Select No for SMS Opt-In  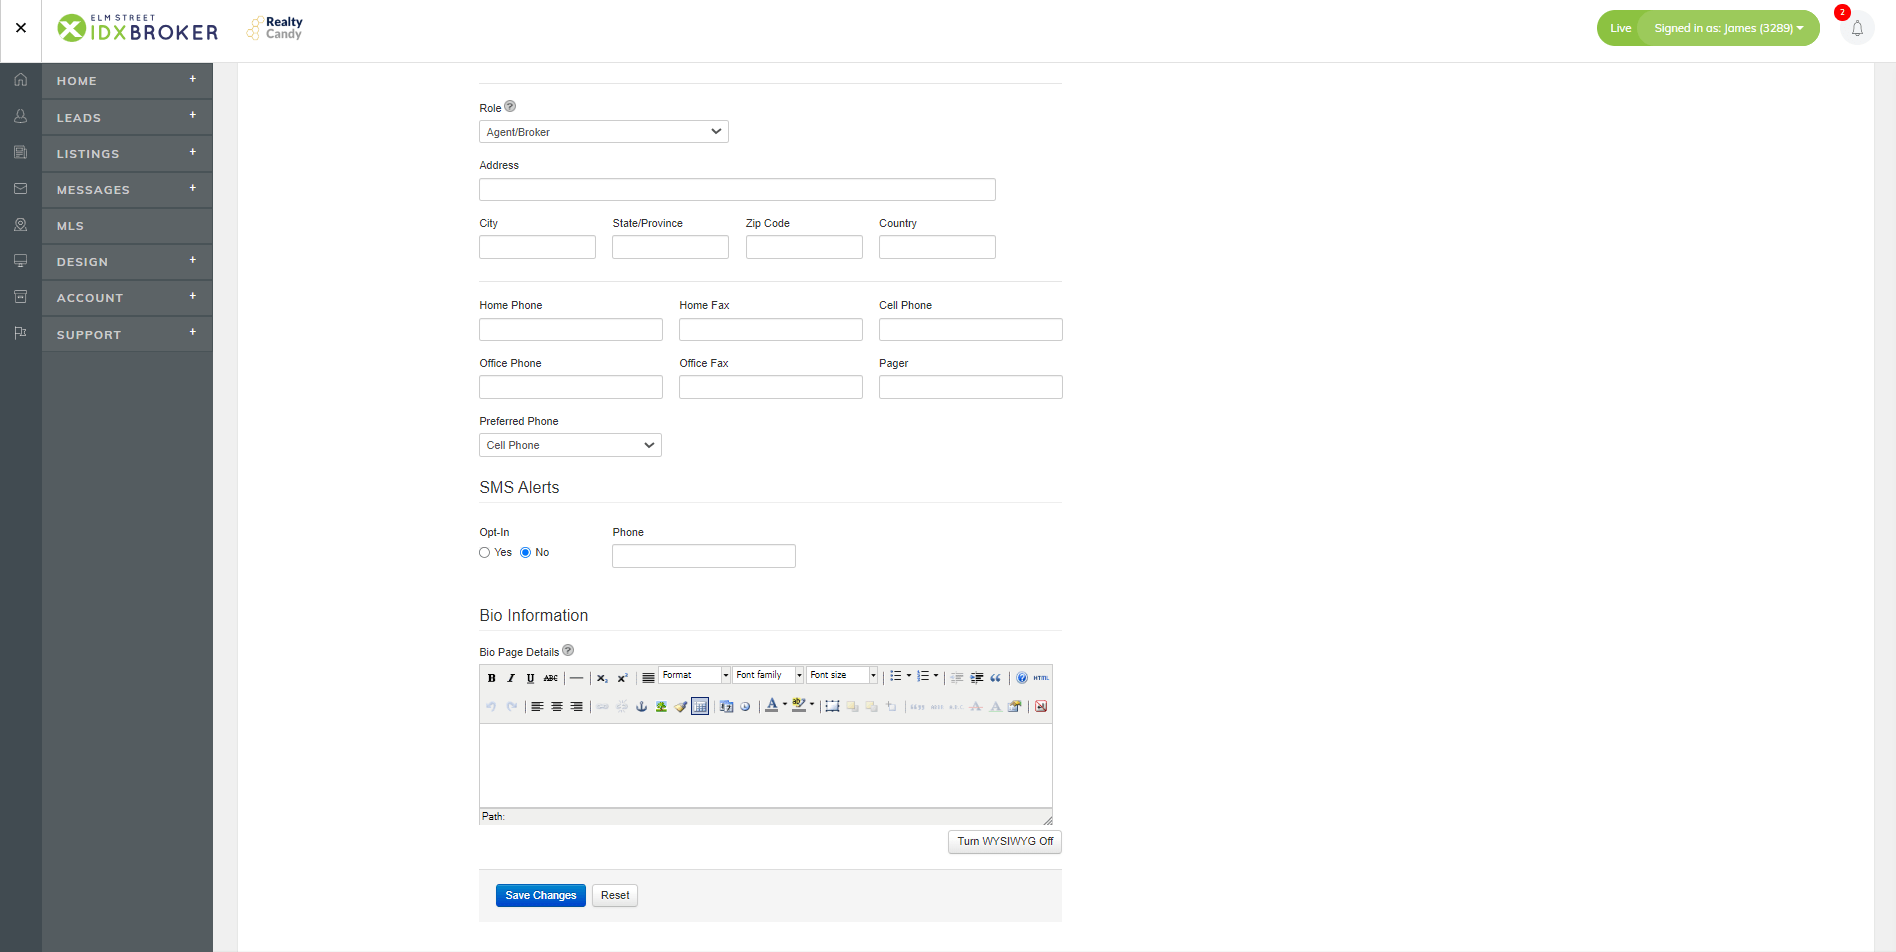coord(526,553)
